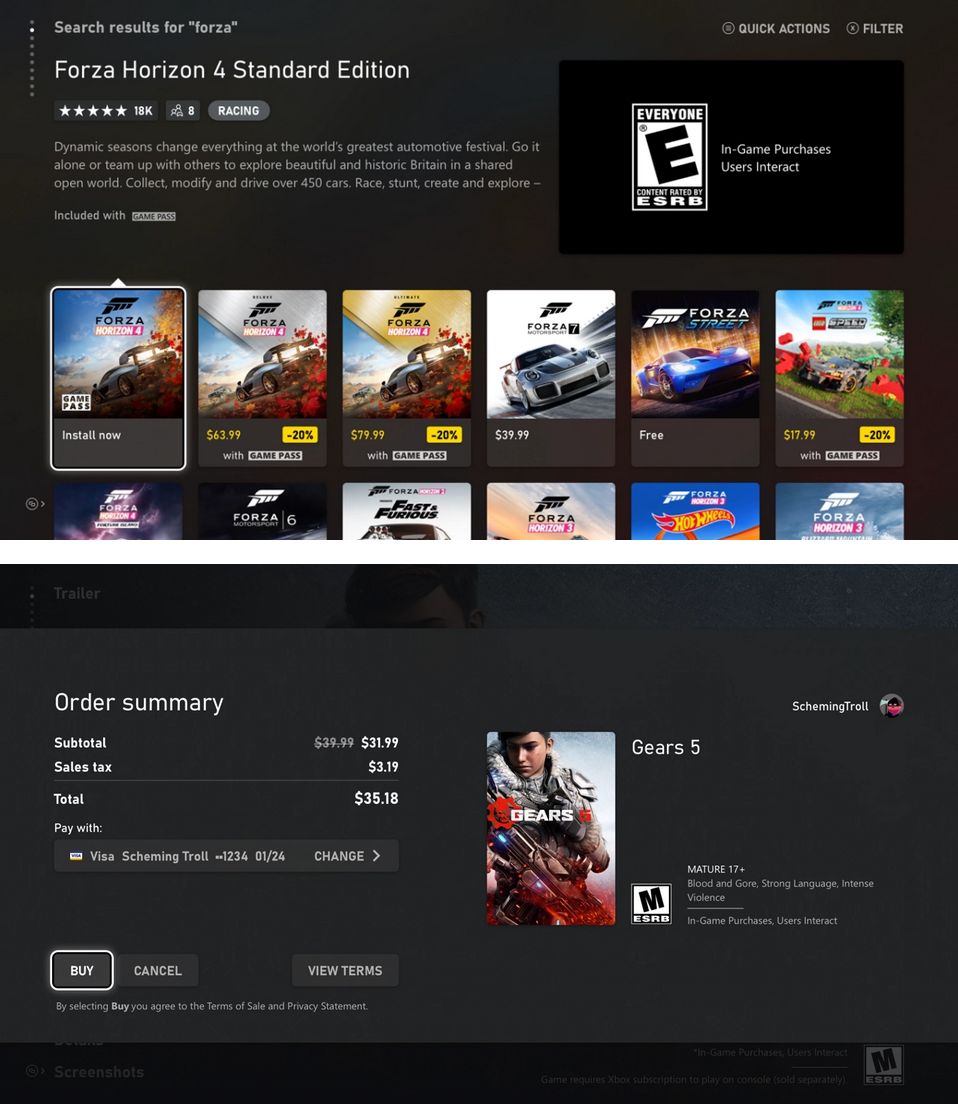Select LEGO Speed Champions tile at $17.99
The height and width of the screenshot is (1104, 958).
click(840, 378)
